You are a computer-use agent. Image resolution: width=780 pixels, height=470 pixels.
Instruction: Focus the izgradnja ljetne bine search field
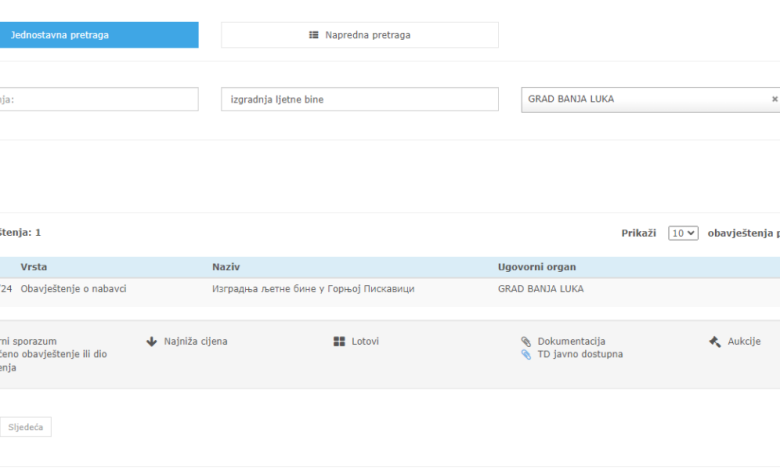pyautogui.click(x=359, y=99)
